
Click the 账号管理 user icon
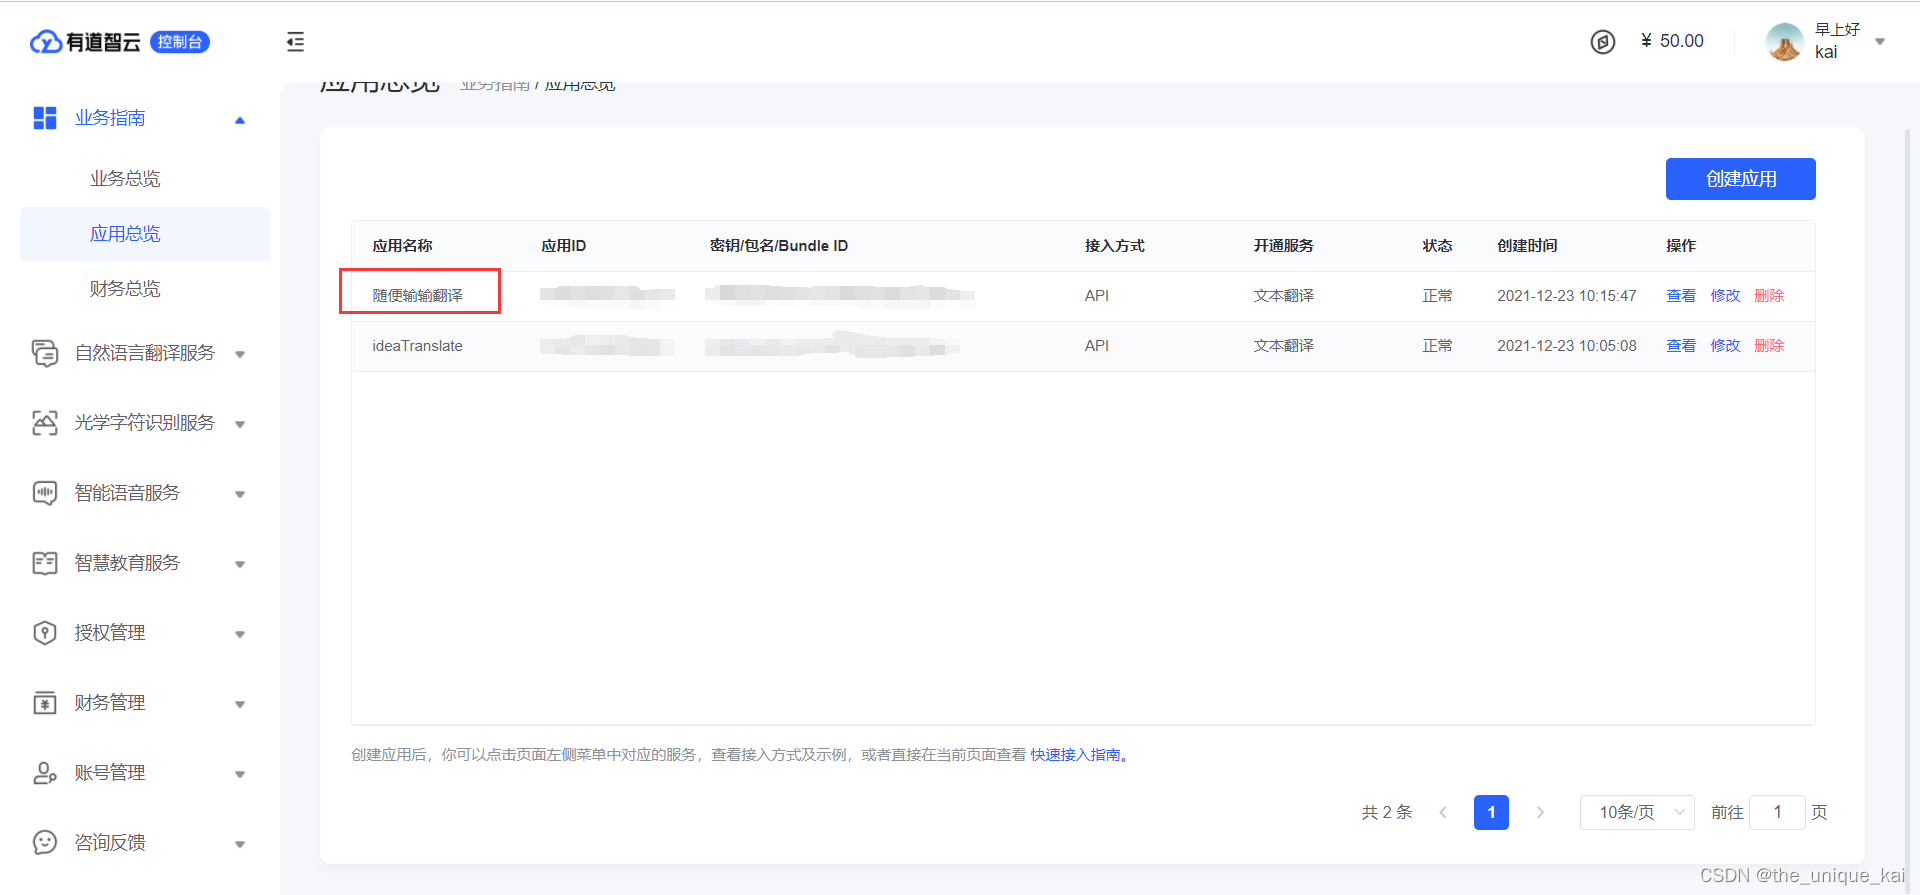45,773
